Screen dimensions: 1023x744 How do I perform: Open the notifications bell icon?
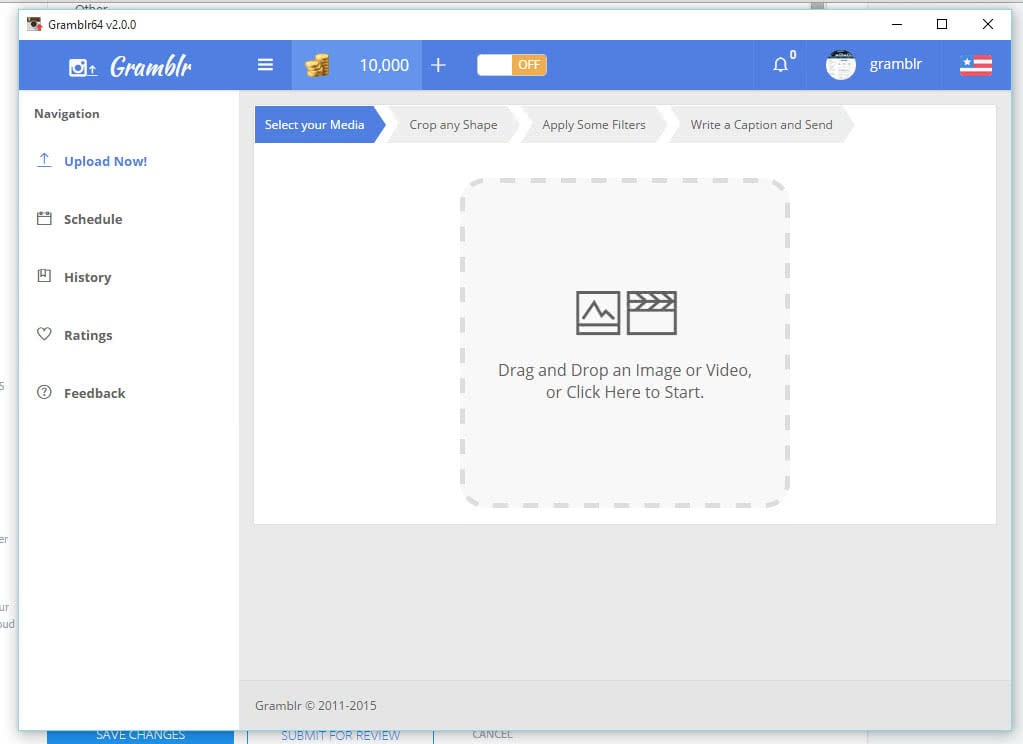point(780,65)
